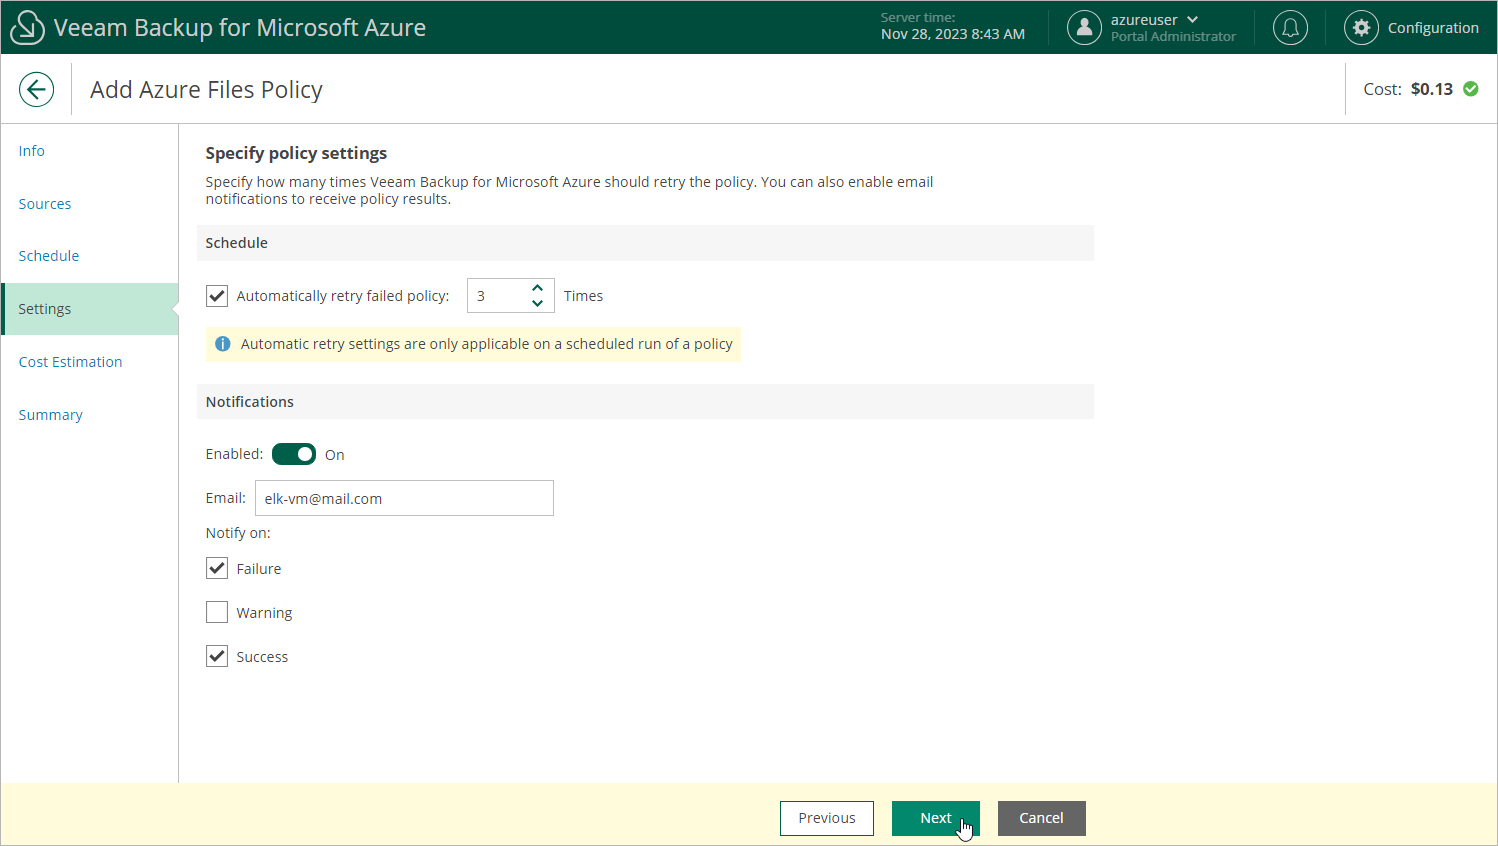Click the blue info icon in retry note

point(222,344)
